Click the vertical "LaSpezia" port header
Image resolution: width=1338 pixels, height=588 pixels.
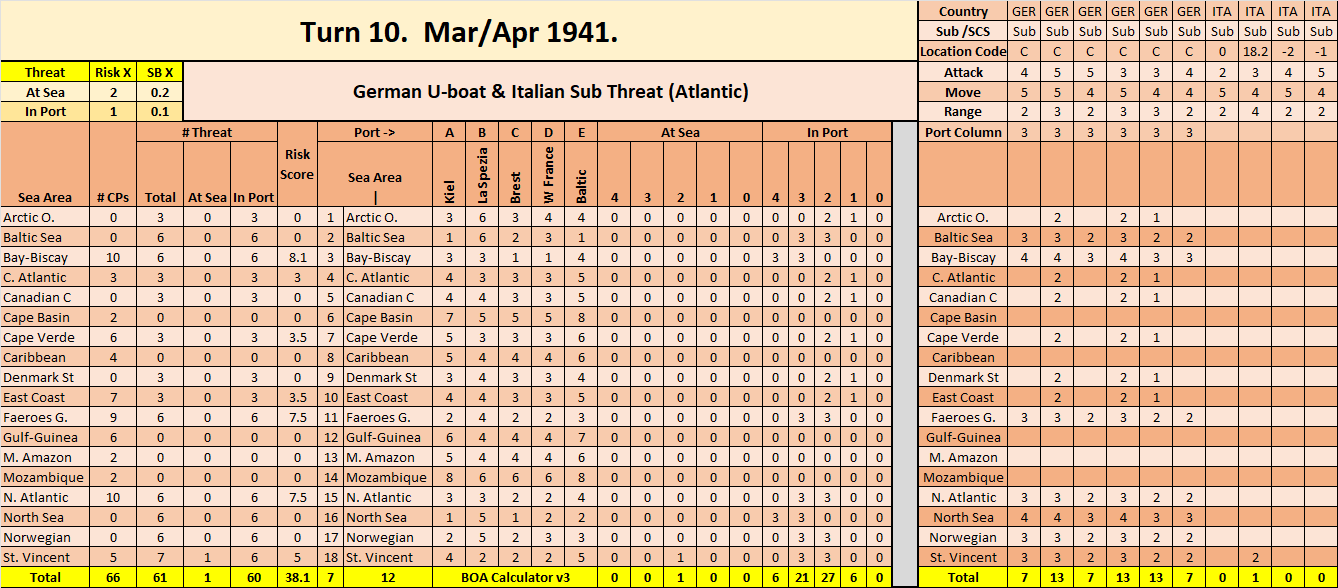pos(482,176)
